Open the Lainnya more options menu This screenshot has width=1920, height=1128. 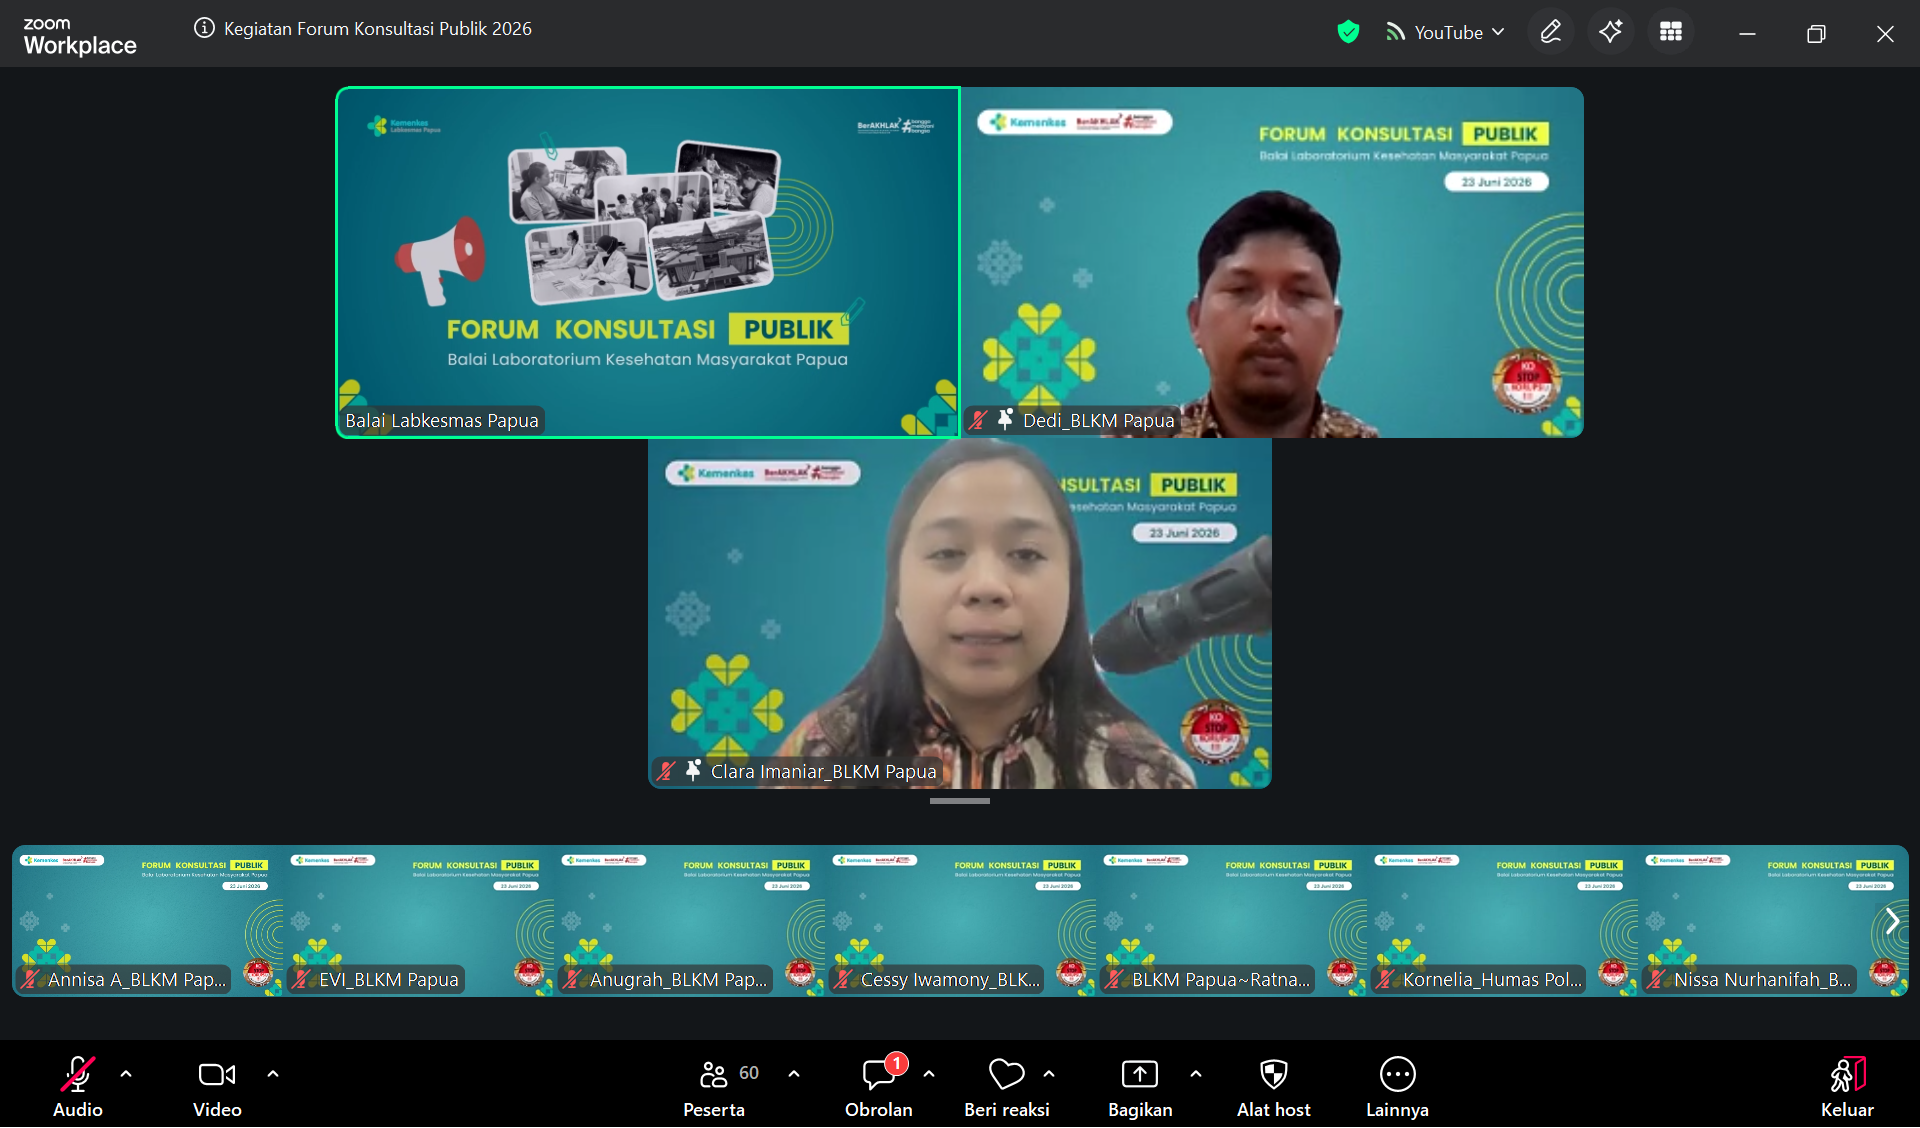tap(1397, 1086)
